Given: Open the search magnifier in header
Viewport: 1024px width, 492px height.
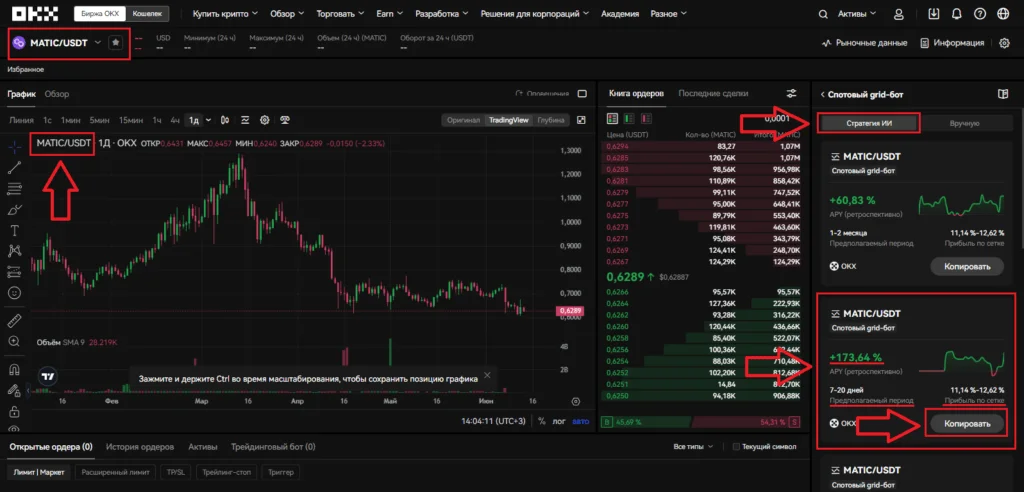Looking at the screenshot, I should click(825, 13).
